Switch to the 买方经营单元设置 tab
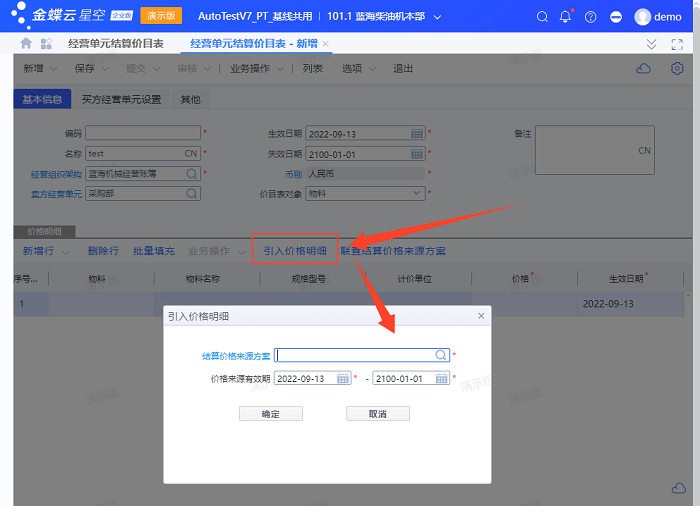The width and height of the screenshot is (700, 506). (121, 100)
